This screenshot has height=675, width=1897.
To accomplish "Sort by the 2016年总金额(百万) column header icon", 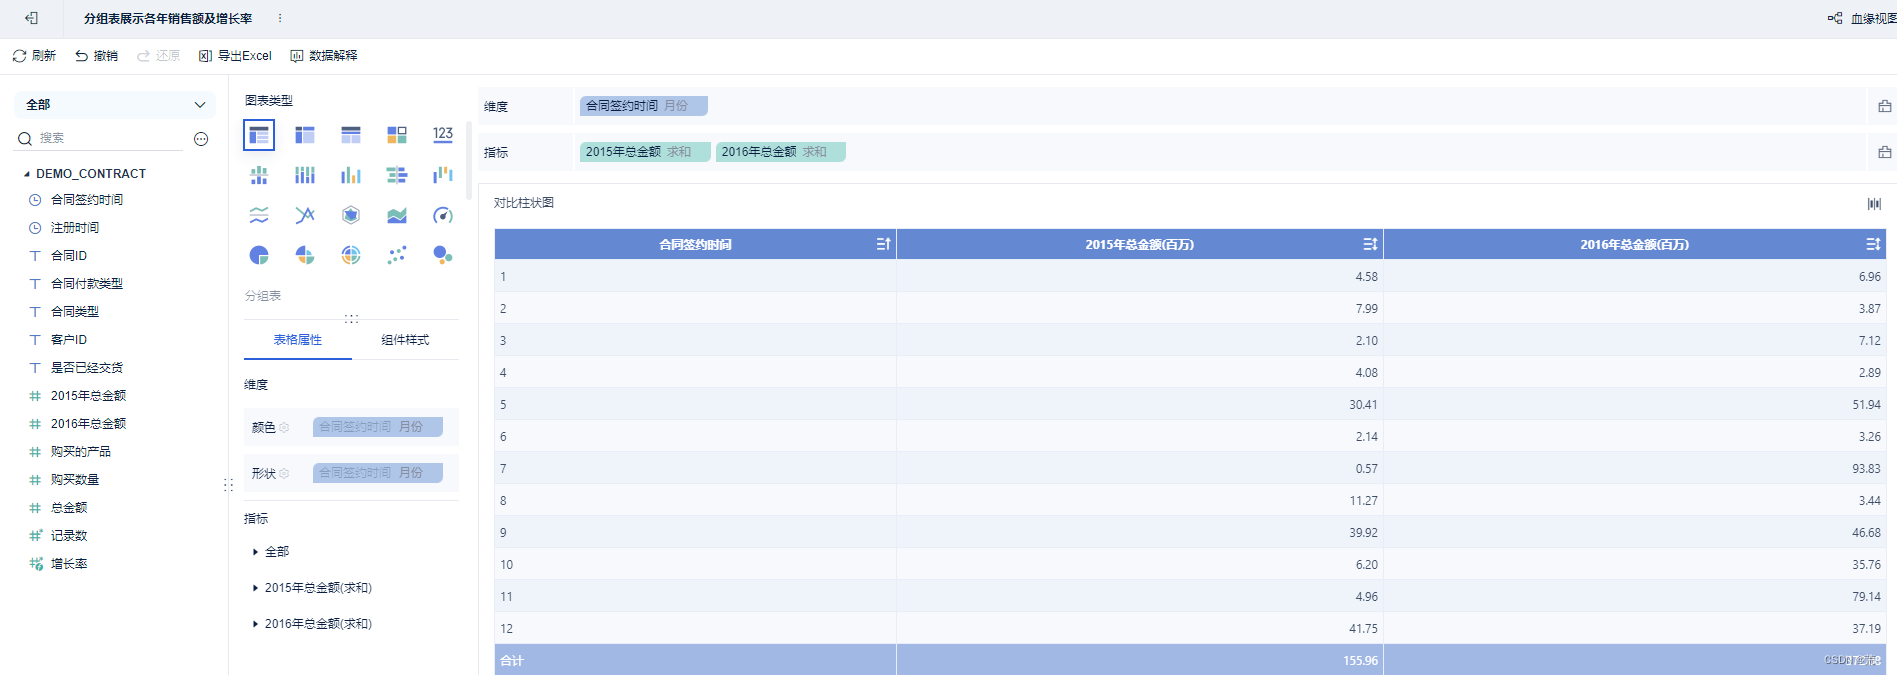I will pyautogui.click(x=1873, y=244).
